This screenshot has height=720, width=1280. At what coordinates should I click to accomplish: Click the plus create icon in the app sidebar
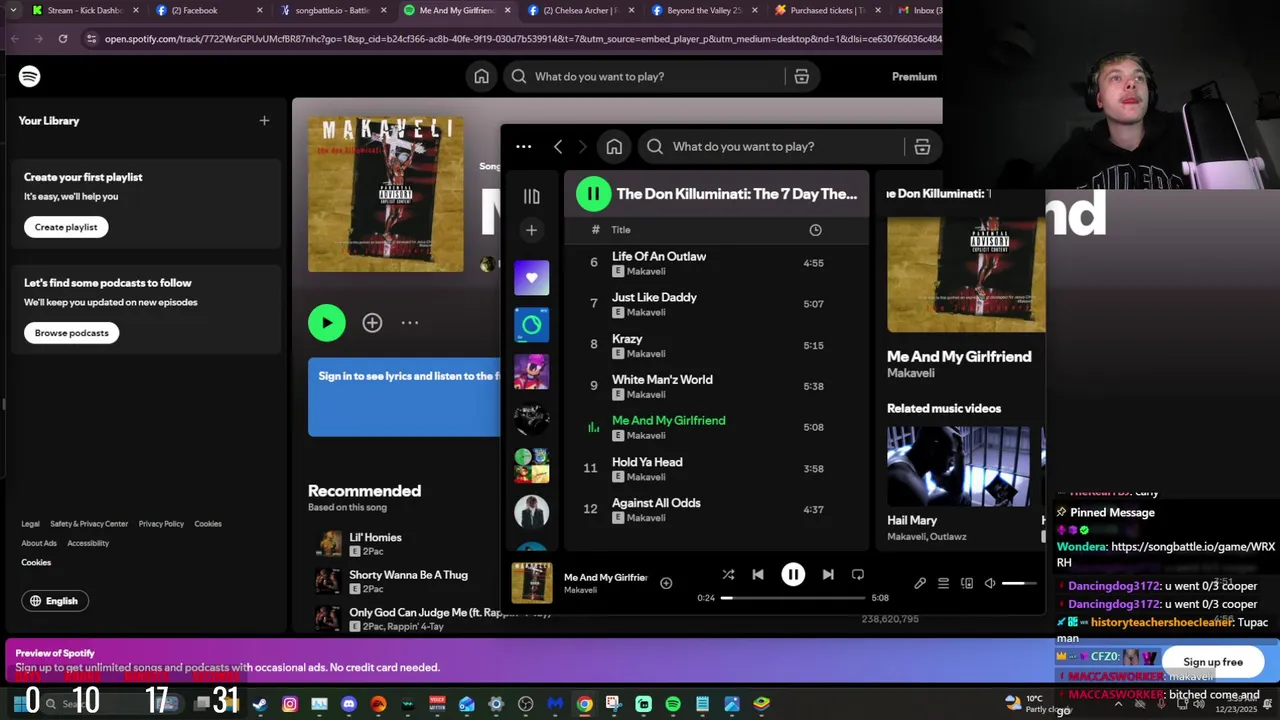click(531, 230)
